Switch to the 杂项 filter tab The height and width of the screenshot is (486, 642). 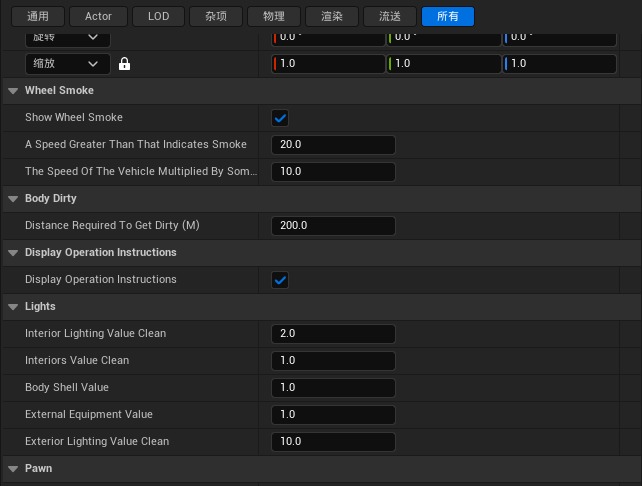pyautogui.click(x=216, y=16)
